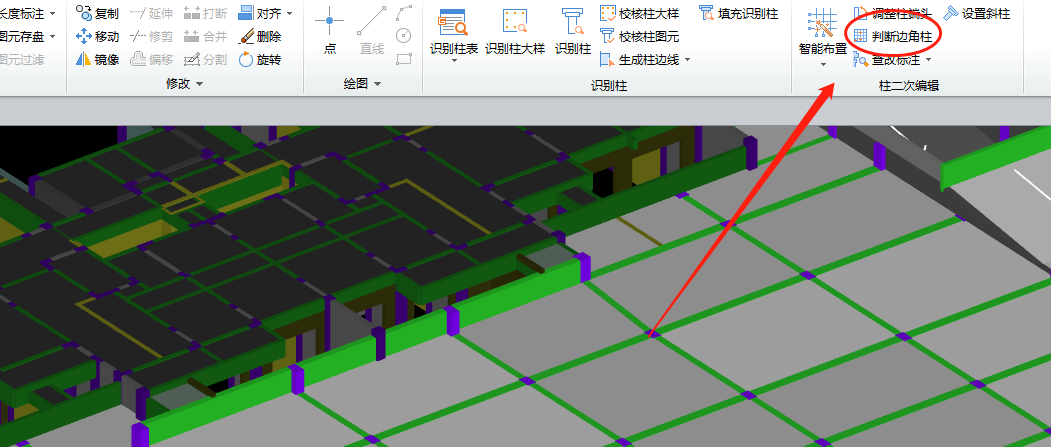Activate the 旋转 (Rotate) tool
1051x447 pixels.
pos(259,60)
